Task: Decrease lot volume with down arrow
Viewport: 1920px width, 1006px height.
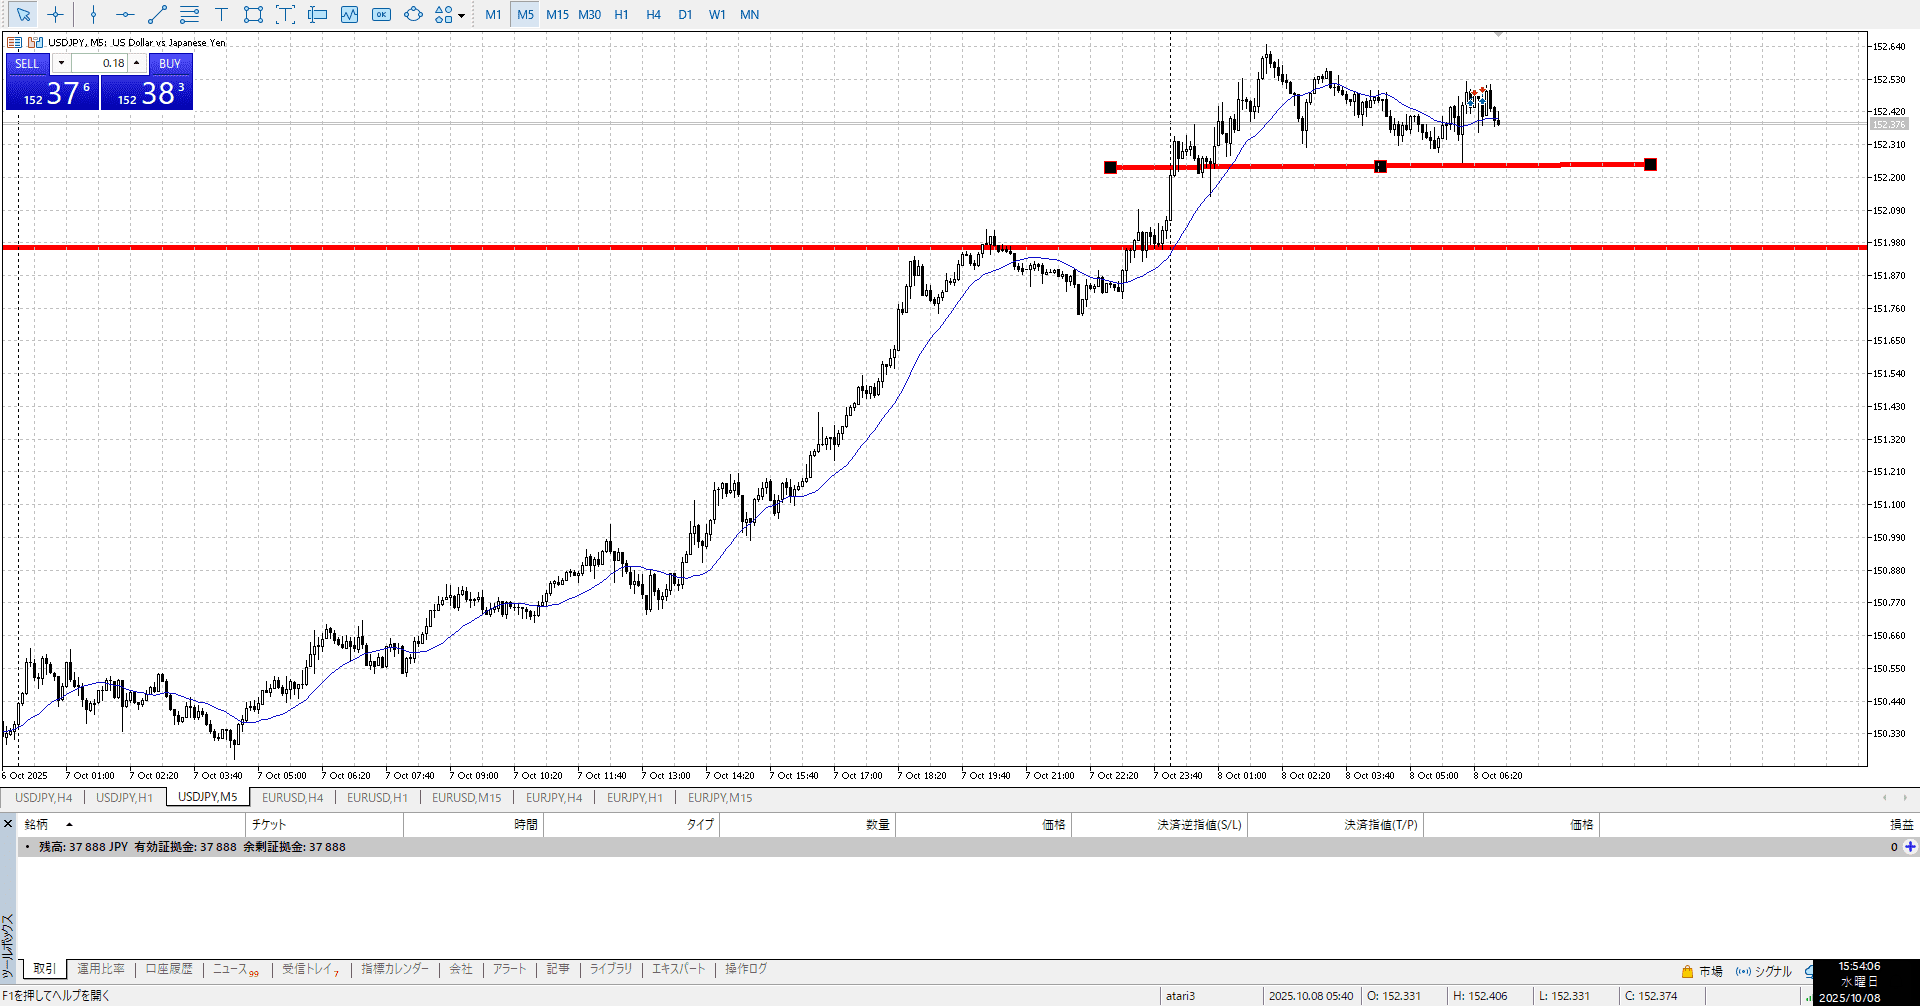Action: point(61,63)
